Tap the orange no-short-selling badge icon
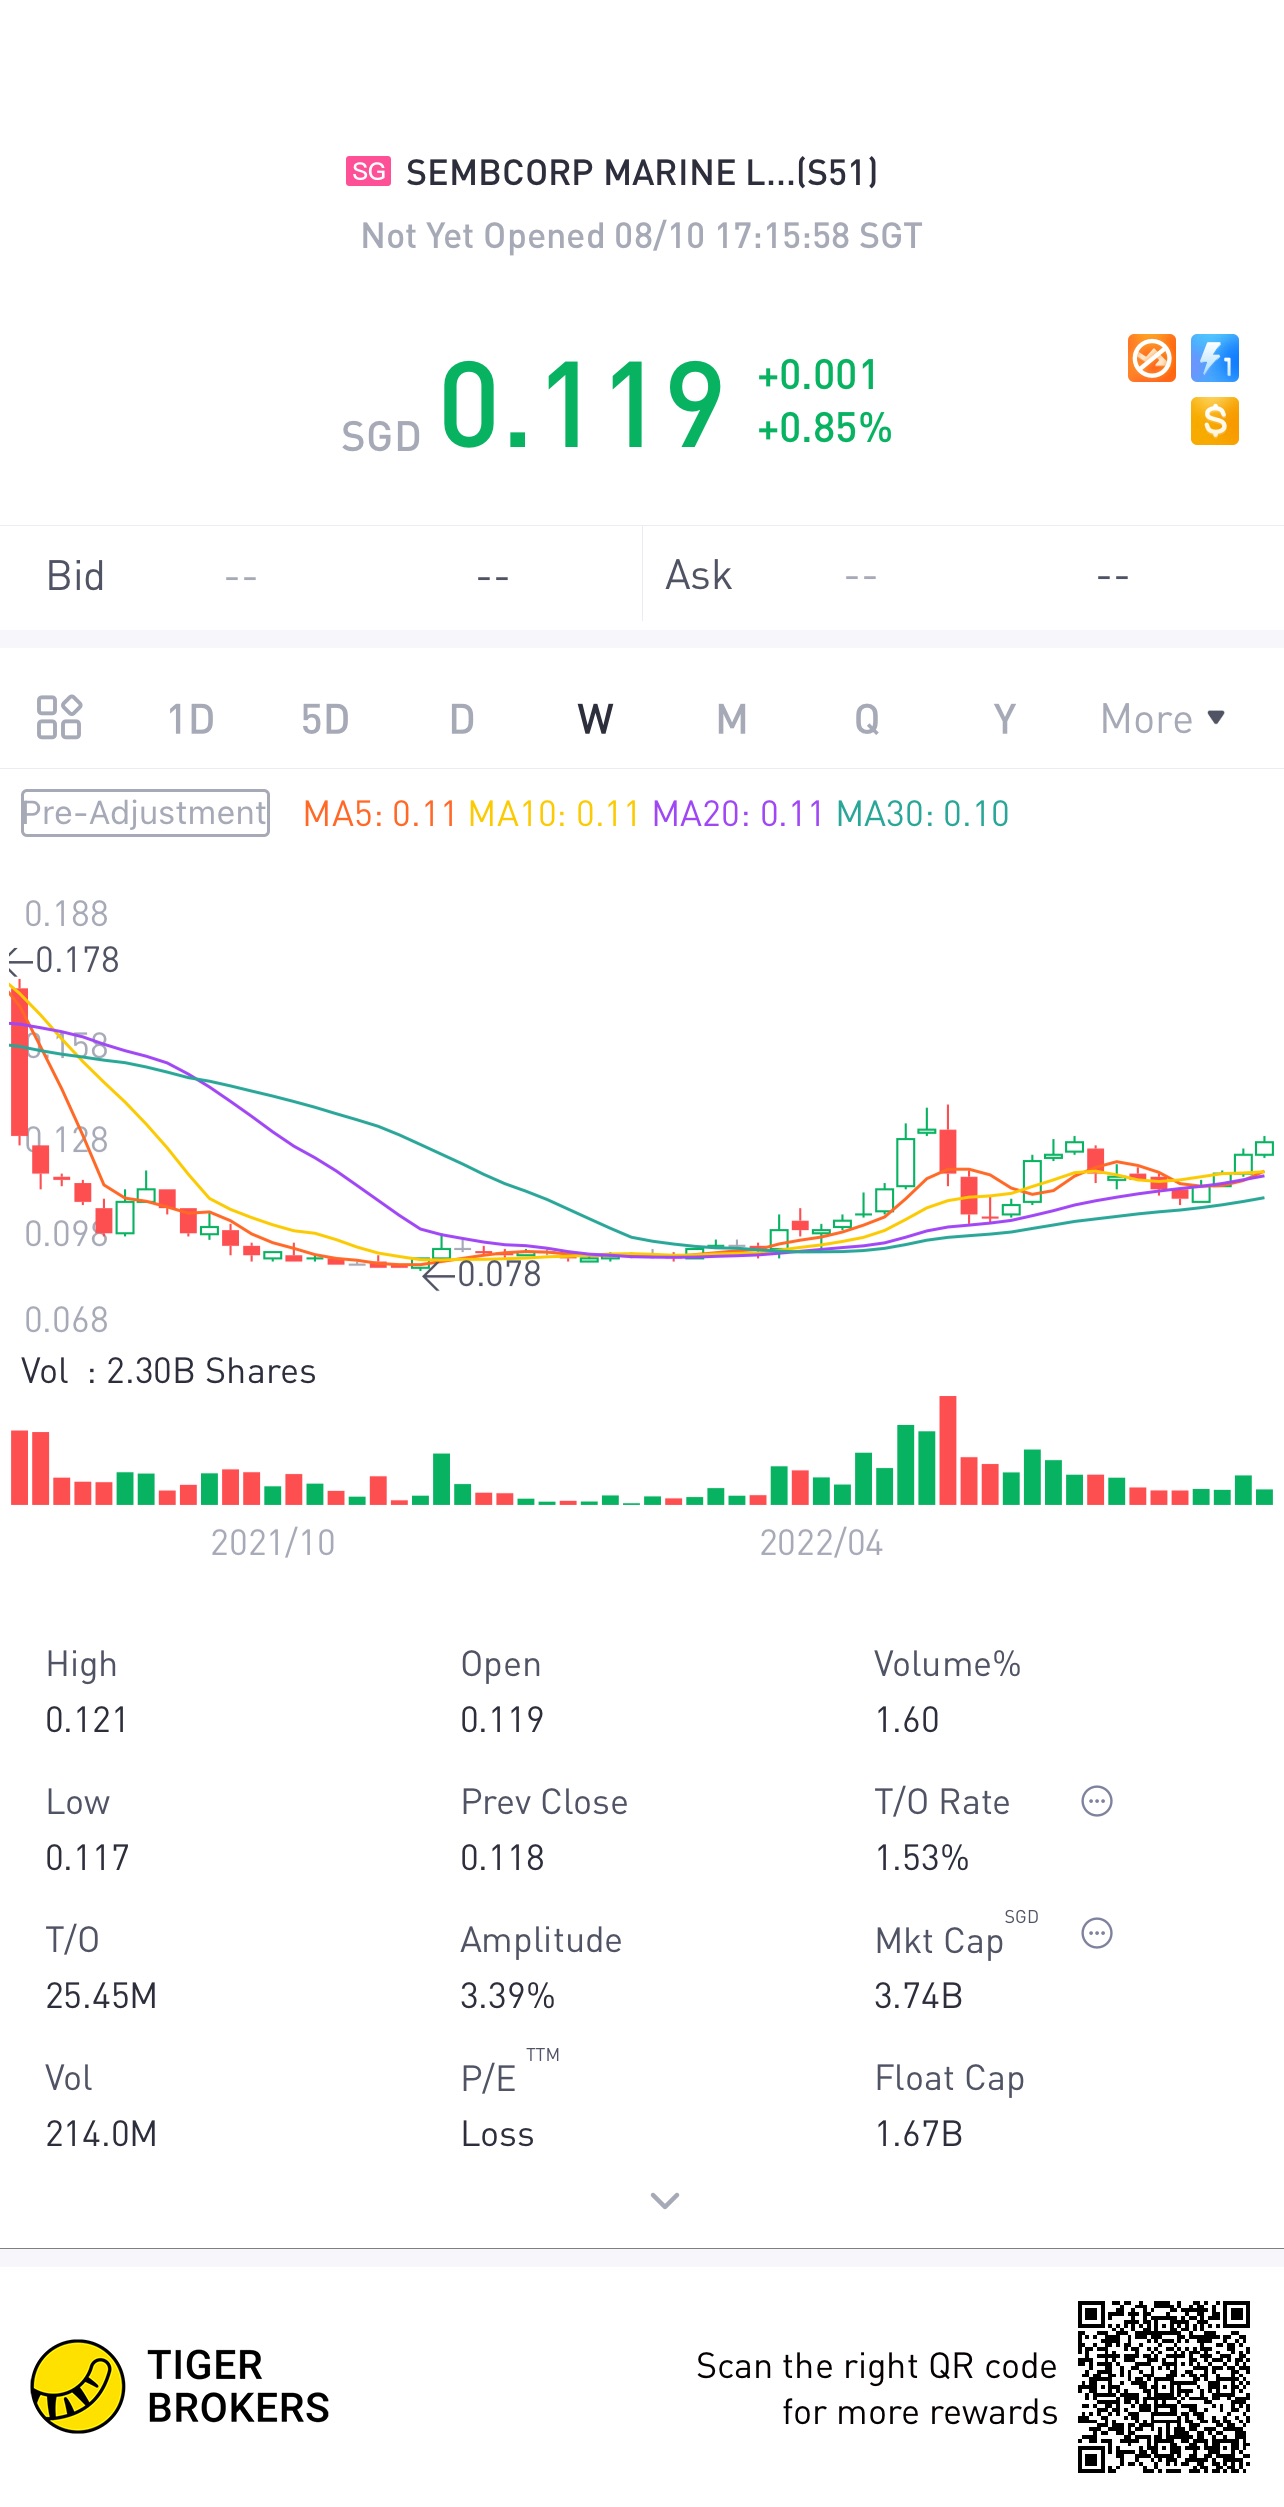 (1152, 358)
